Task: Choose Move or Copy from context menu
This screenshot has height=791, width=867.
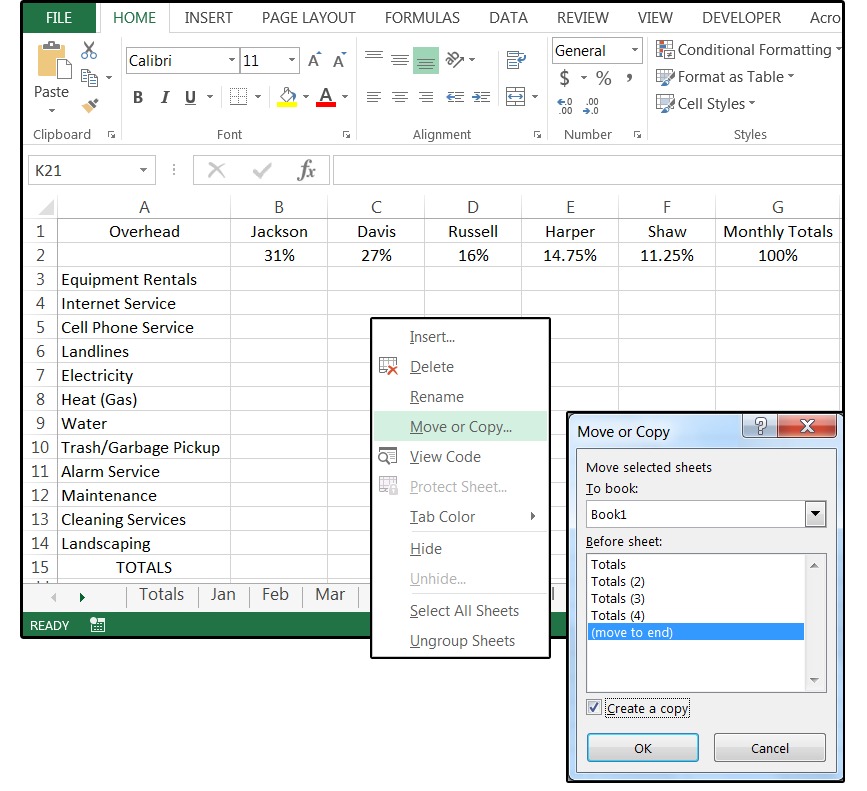Action: [x=461, y=427]
